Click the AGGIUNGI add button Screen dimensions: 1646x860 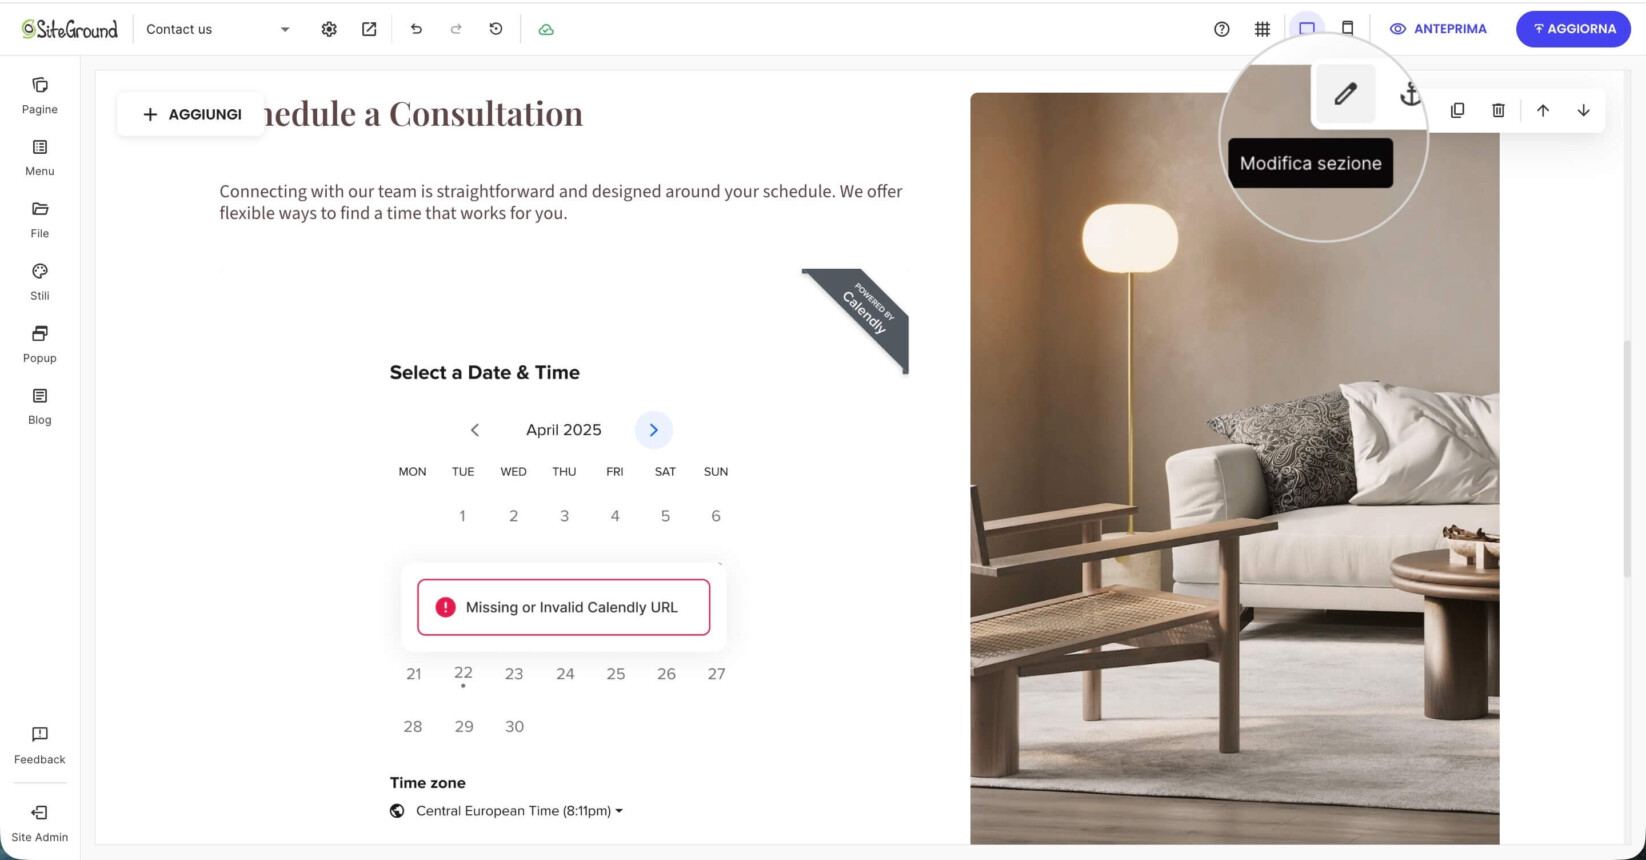192,114
